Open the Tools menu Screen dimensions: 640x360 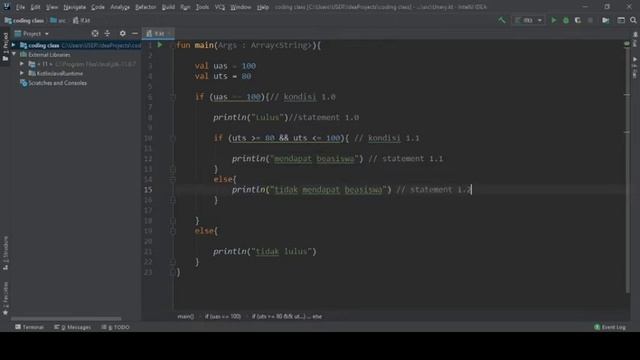[x=202, y=7]
